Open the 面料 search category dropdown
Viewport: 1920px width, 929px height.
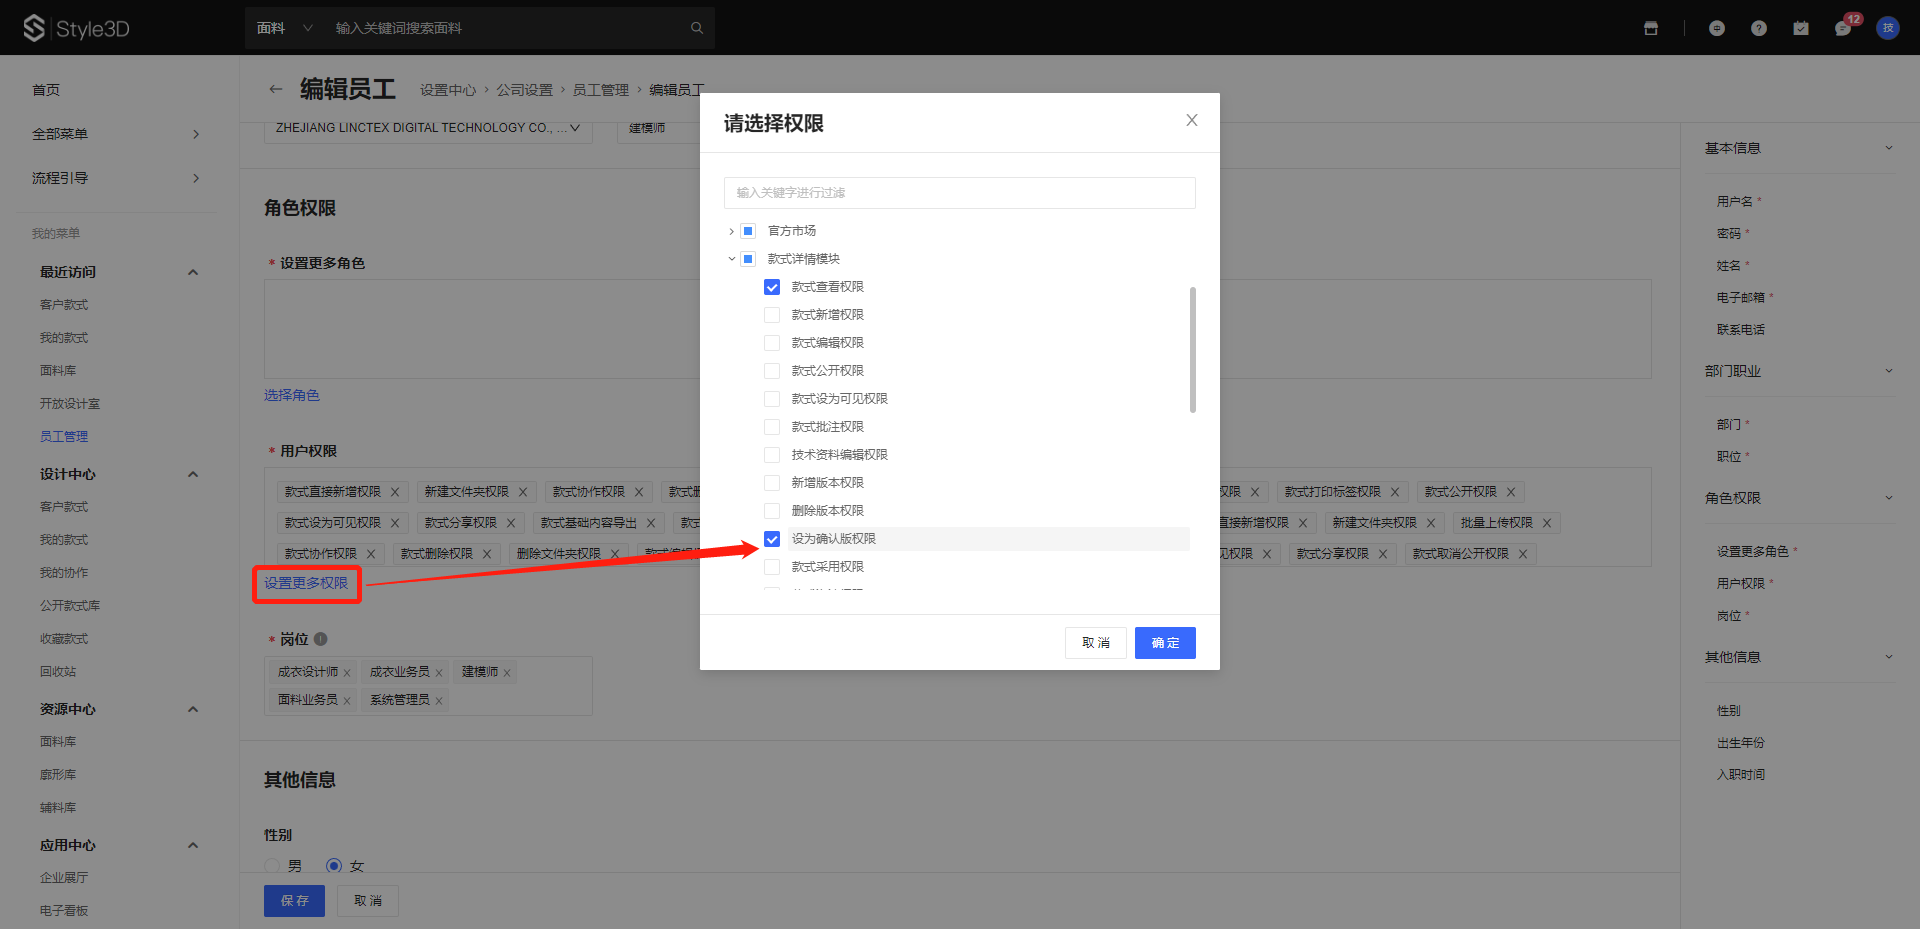click(284, 28)
